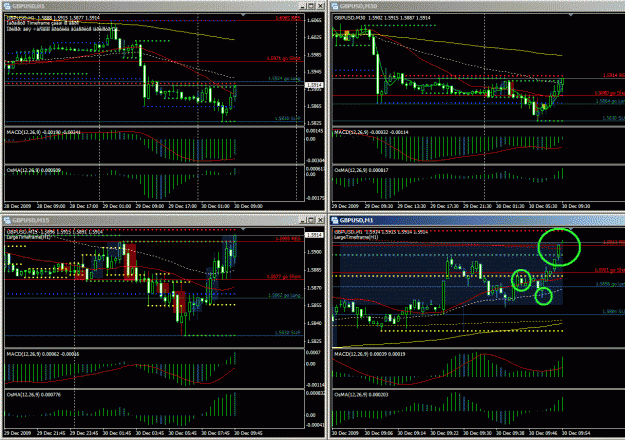This screenshot has height=440, width=625.
Task: Maximize the GBPUSD,H1 chart window
Action: click(311, 6)
